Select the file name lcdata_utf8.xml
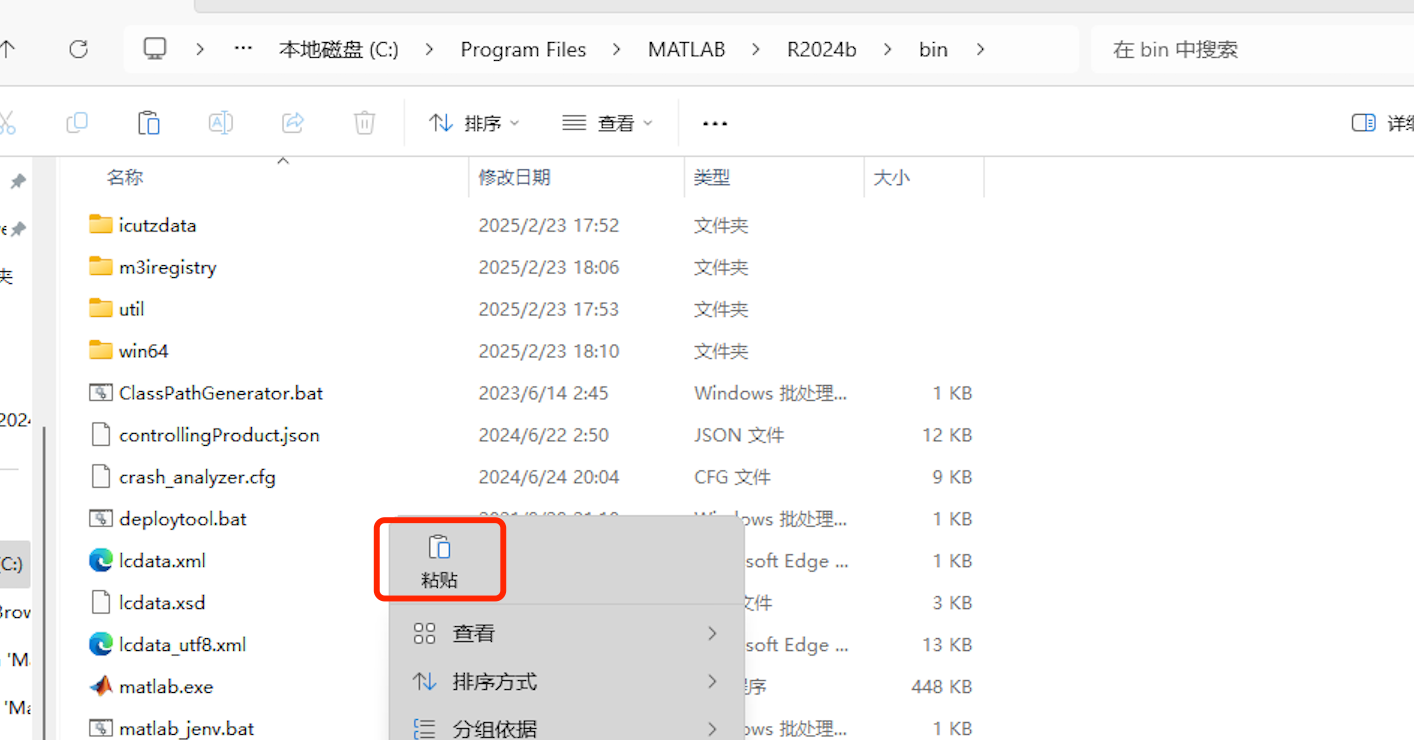This screenshot has height=740, width=1414. (182, 645)
